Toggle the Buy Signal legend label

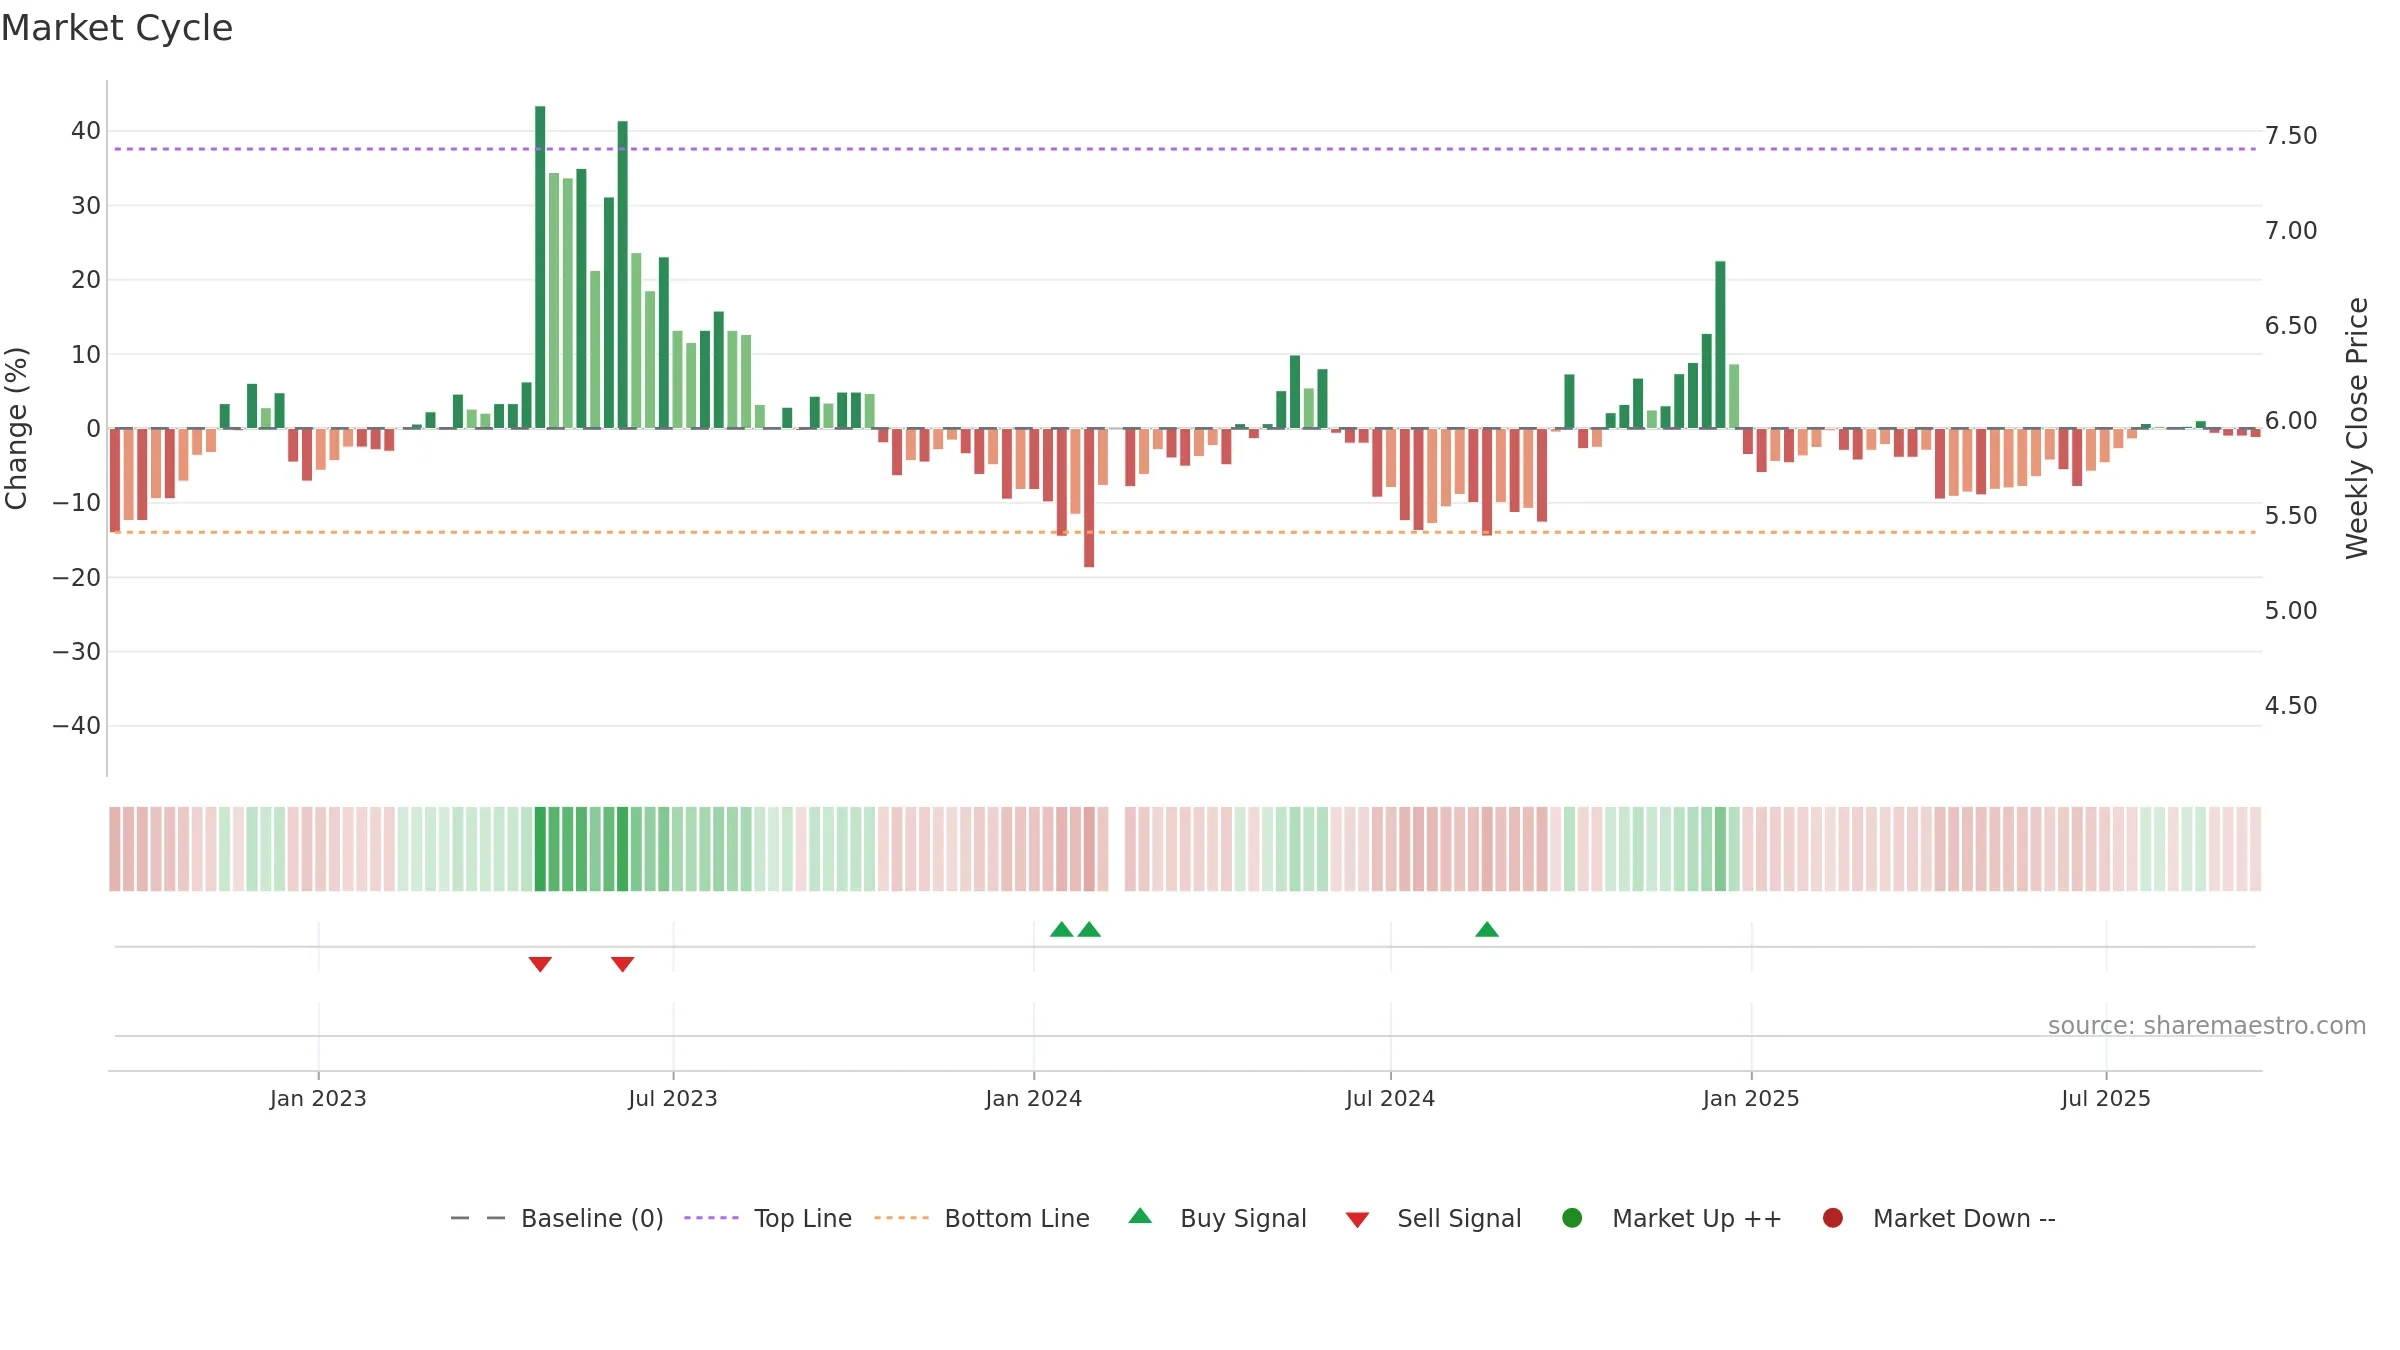tap(1243, 1218)
